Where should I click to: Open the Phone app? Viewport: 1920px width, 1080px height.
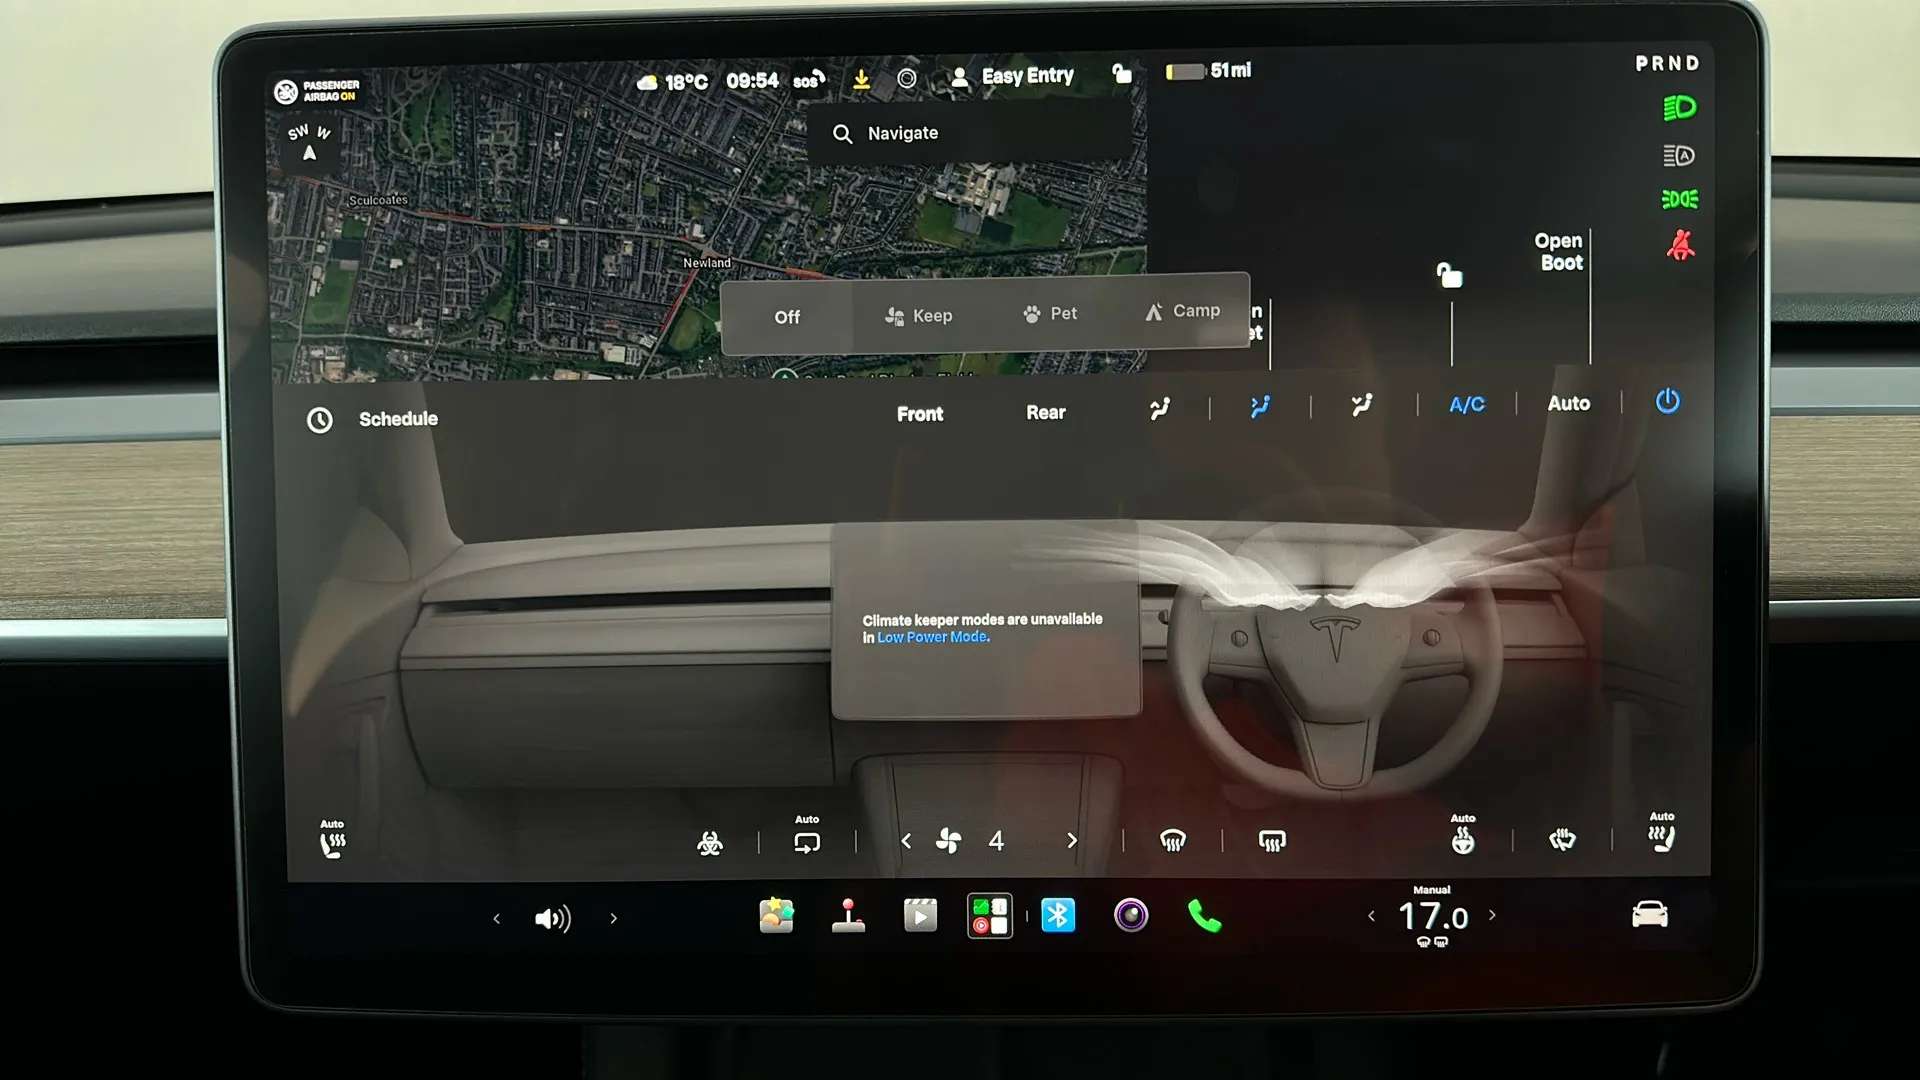click(1204, 915)
